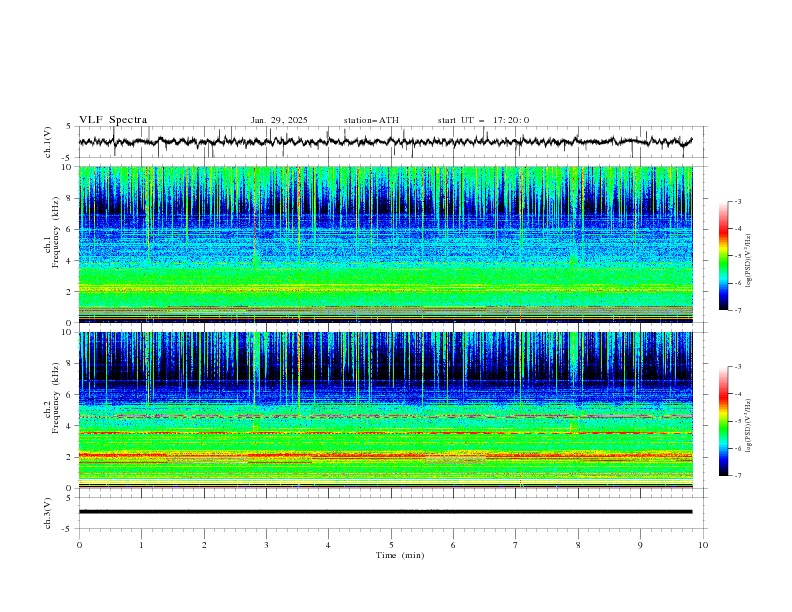Click the "-5" tick on upper color bar
The height and width of the screenshot is (612, 792).
pos(738,256)
